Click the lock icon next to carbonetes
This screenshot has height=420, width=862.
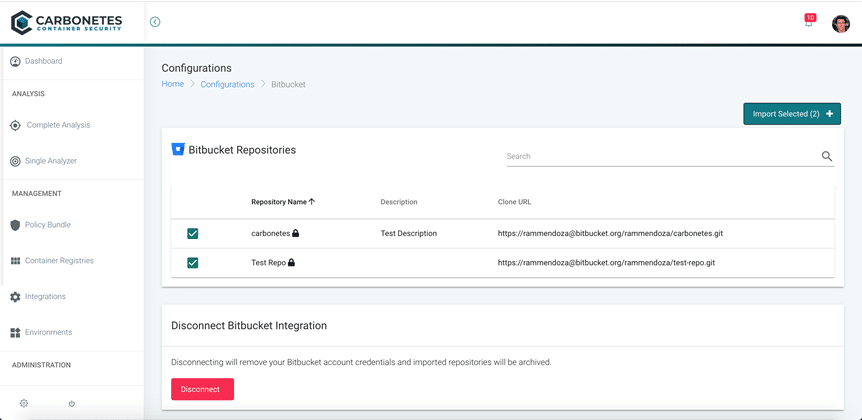click(296, 233)
